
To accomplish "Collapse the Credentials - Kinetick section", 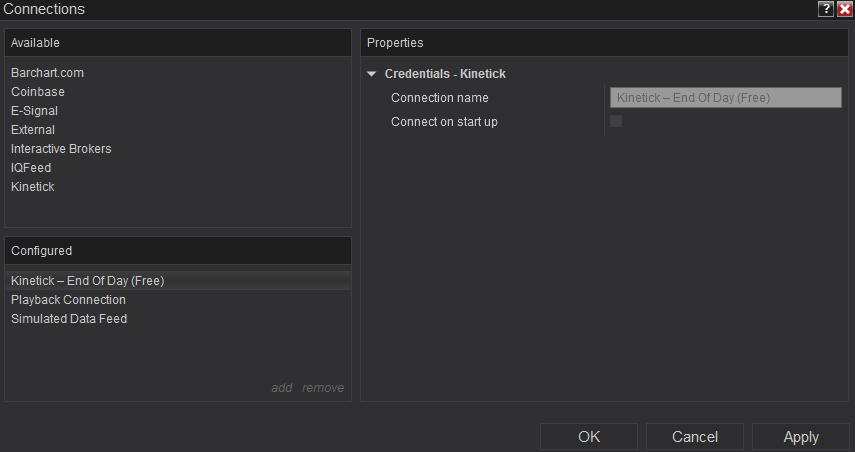I will 372,74.
